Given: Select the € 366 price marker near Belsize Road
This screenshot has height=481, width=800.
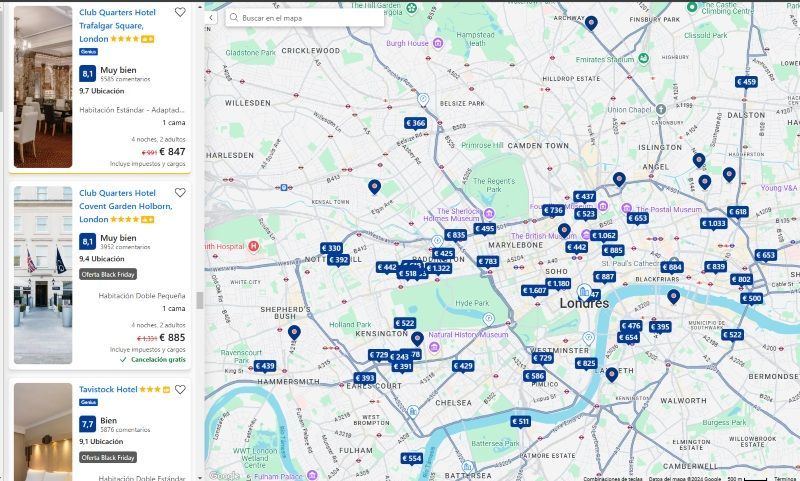Looking at the screenshot, I should click(x=416, y=123).
